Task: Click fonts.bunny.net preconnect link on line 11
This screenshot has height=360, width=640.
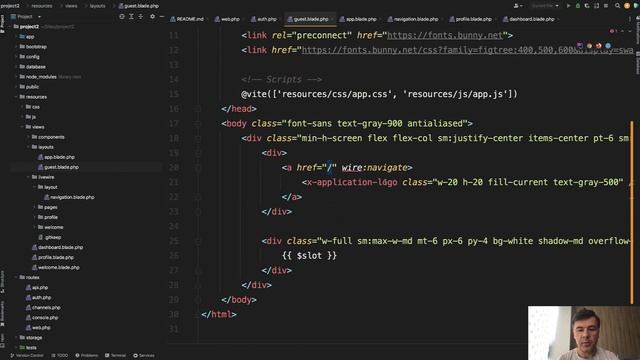Action: click(x=445, y=36)
